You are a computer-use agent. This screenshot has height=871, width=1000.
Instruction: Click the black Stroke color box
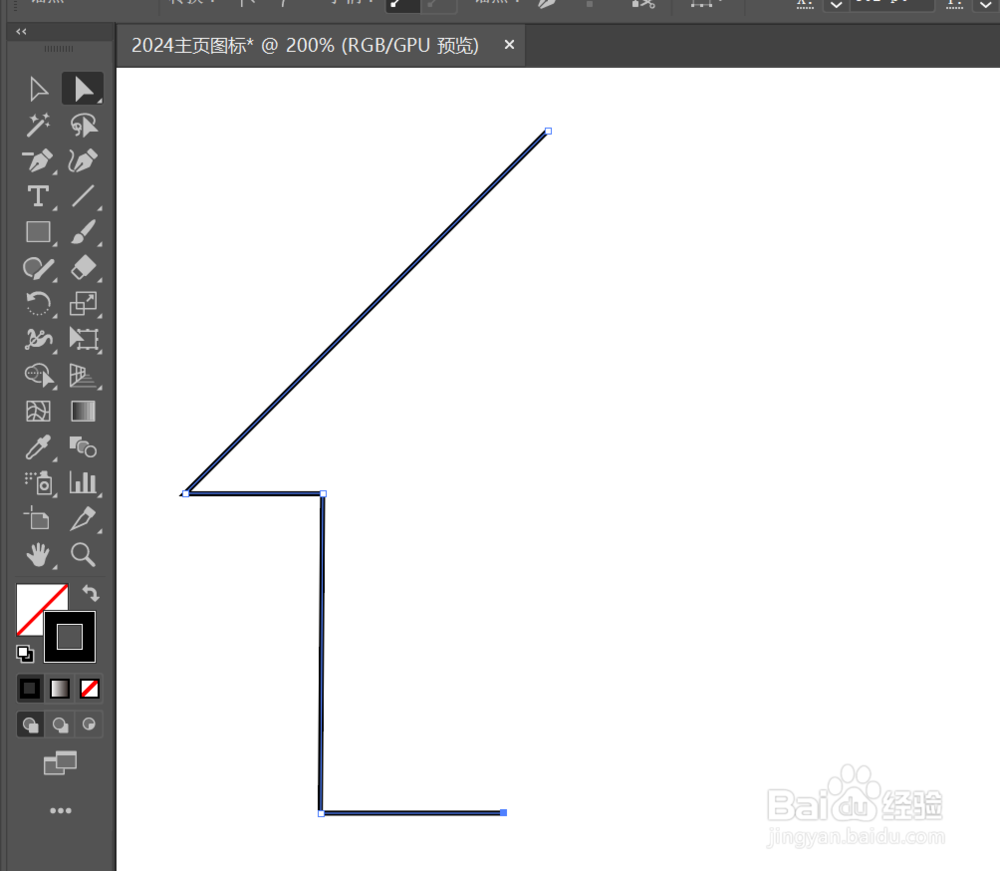coord(70,637)
